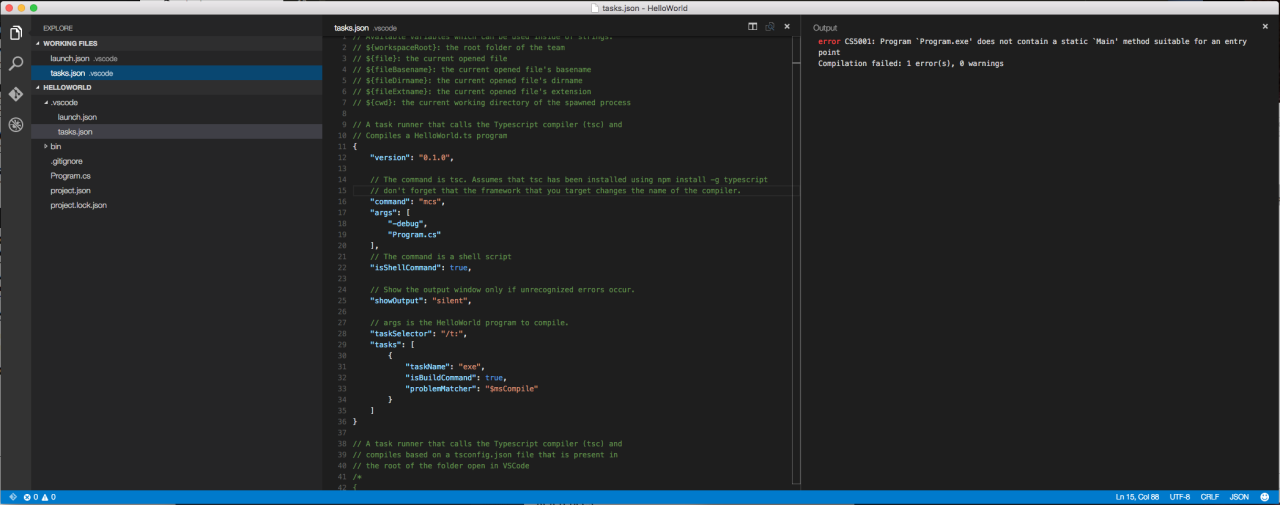
Task: Click the open changes icon in editor toolbar
Action: click(x=770, y=27)
